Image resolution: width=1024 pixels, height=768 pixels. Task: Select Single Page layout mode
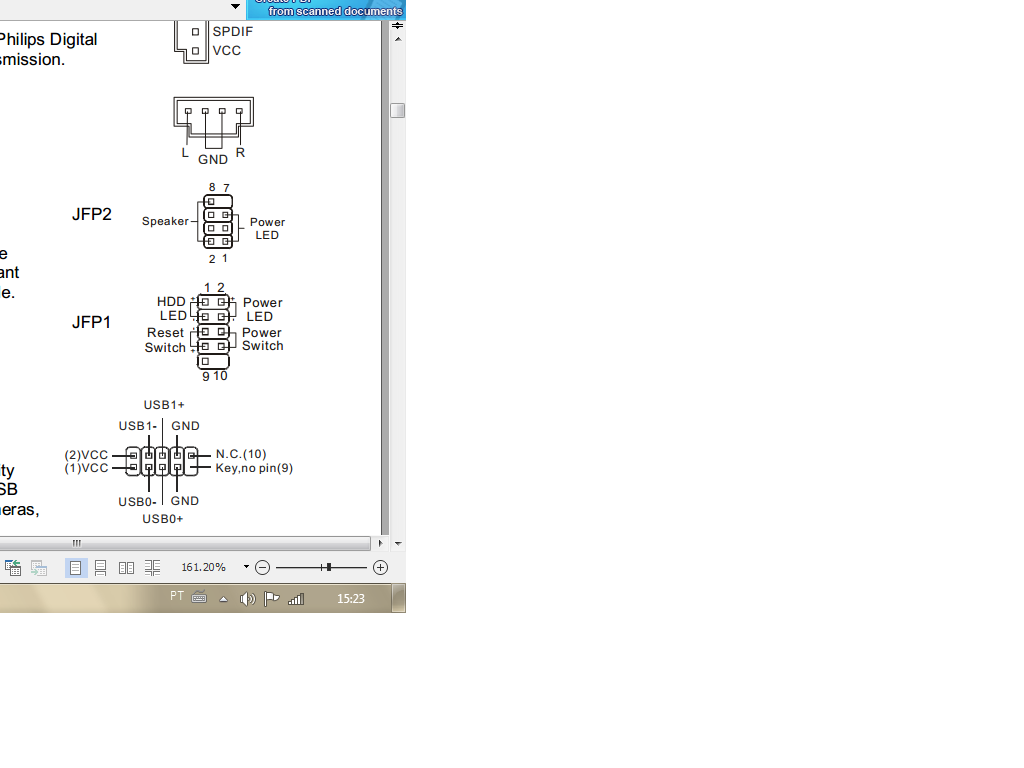click(76, 568)
